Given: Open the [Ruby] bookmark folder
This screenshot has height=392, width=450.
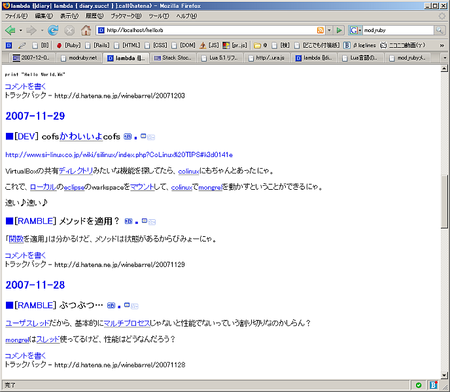Looking at the screenshot, I should point(69,45).
